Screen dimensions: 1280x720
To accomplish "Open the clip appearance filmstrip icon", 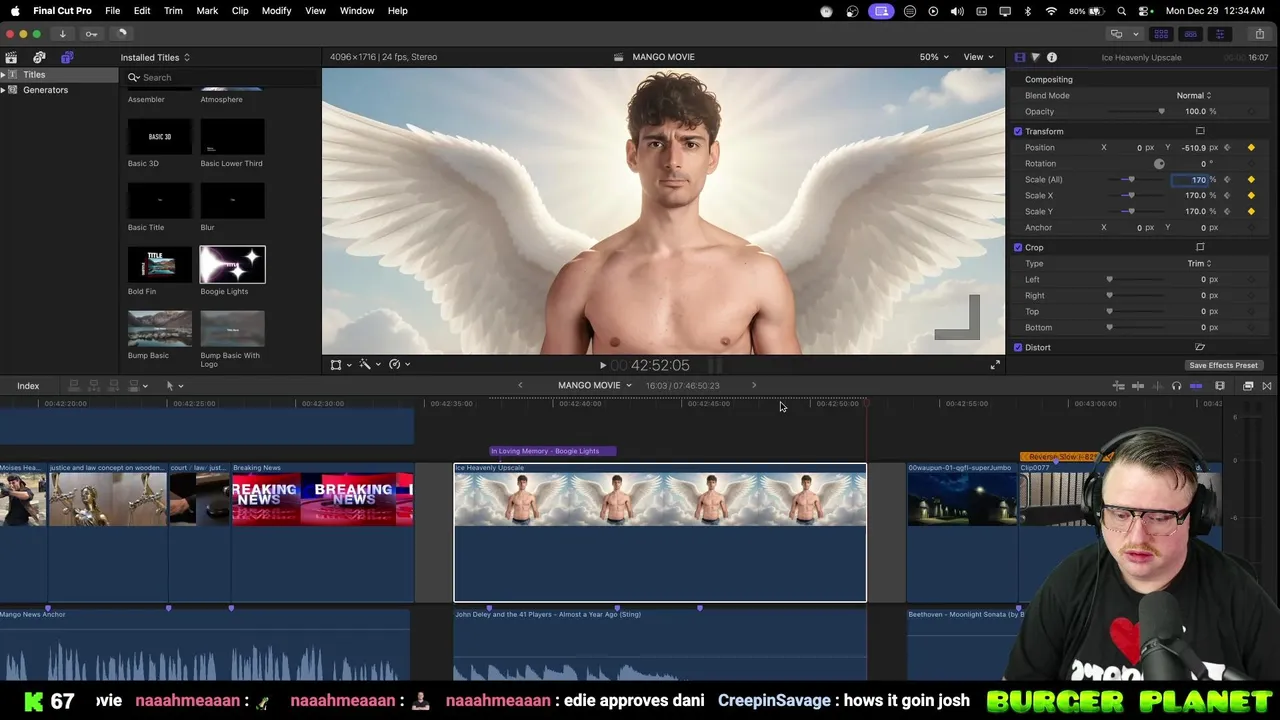I will (1220, 386).
